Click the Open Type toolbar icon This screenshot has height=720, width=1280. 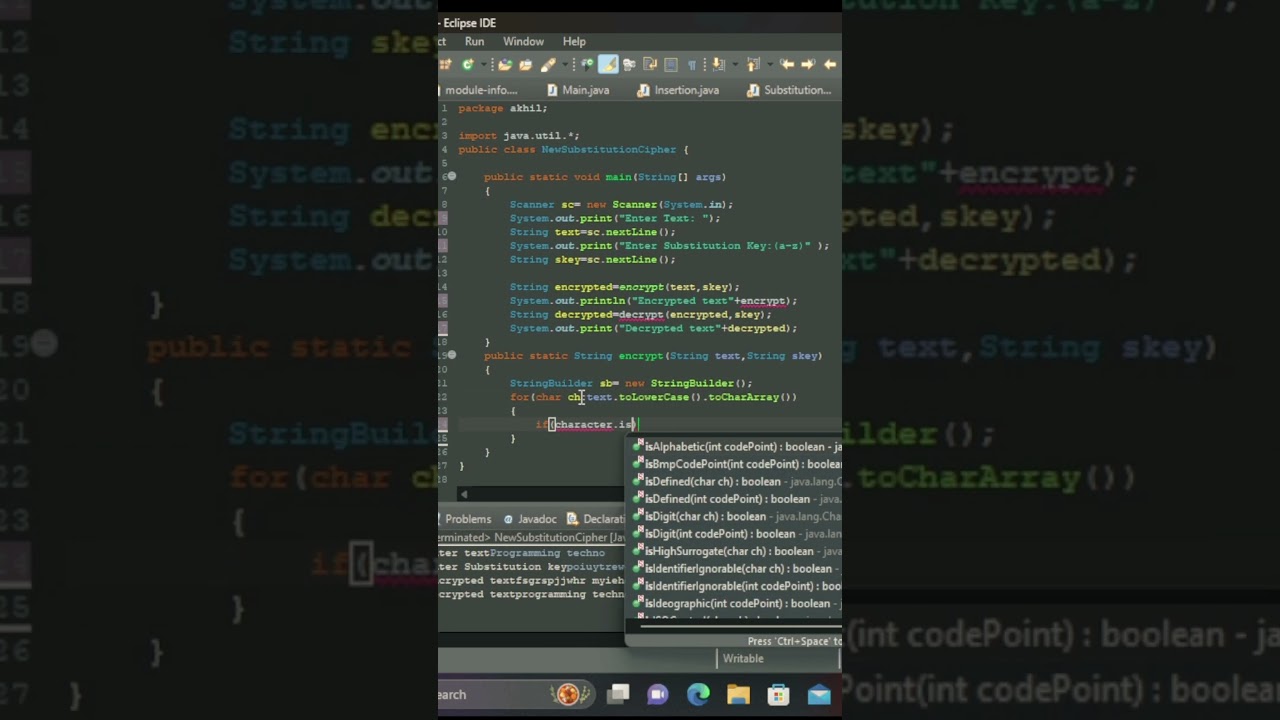pos(505,65)
